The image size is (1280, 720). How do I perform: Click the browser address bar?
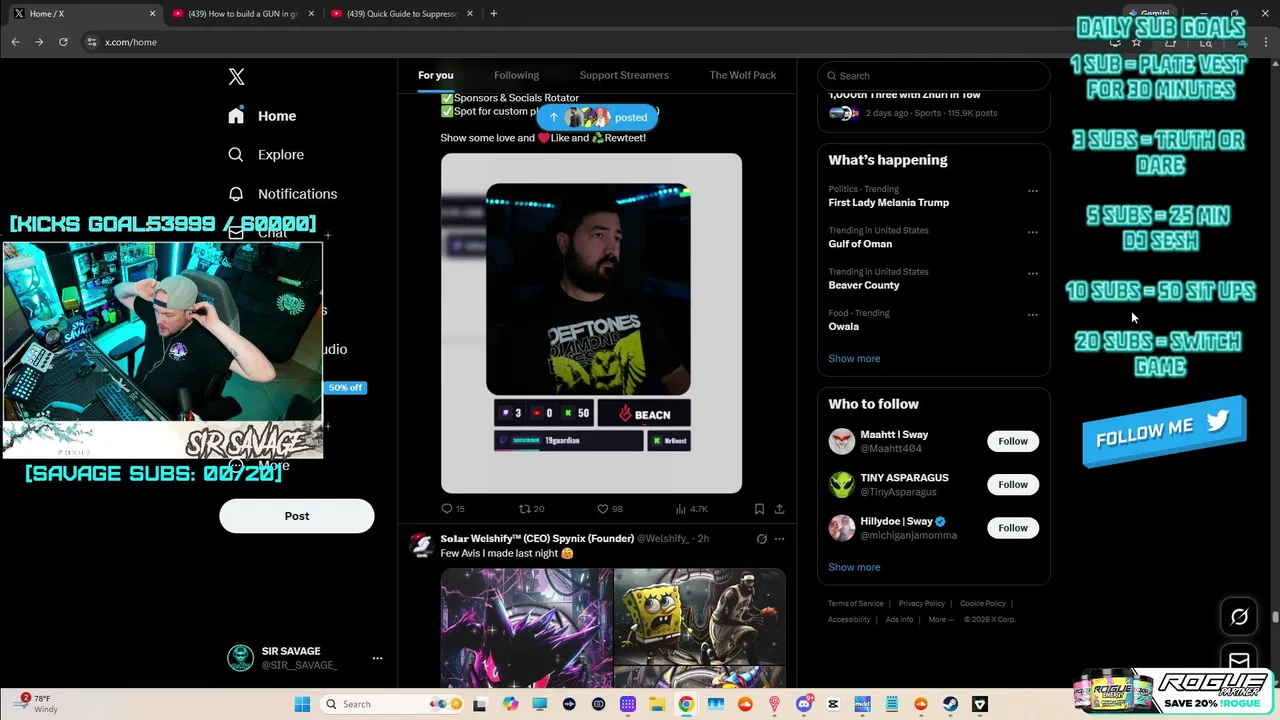[590, 42]
